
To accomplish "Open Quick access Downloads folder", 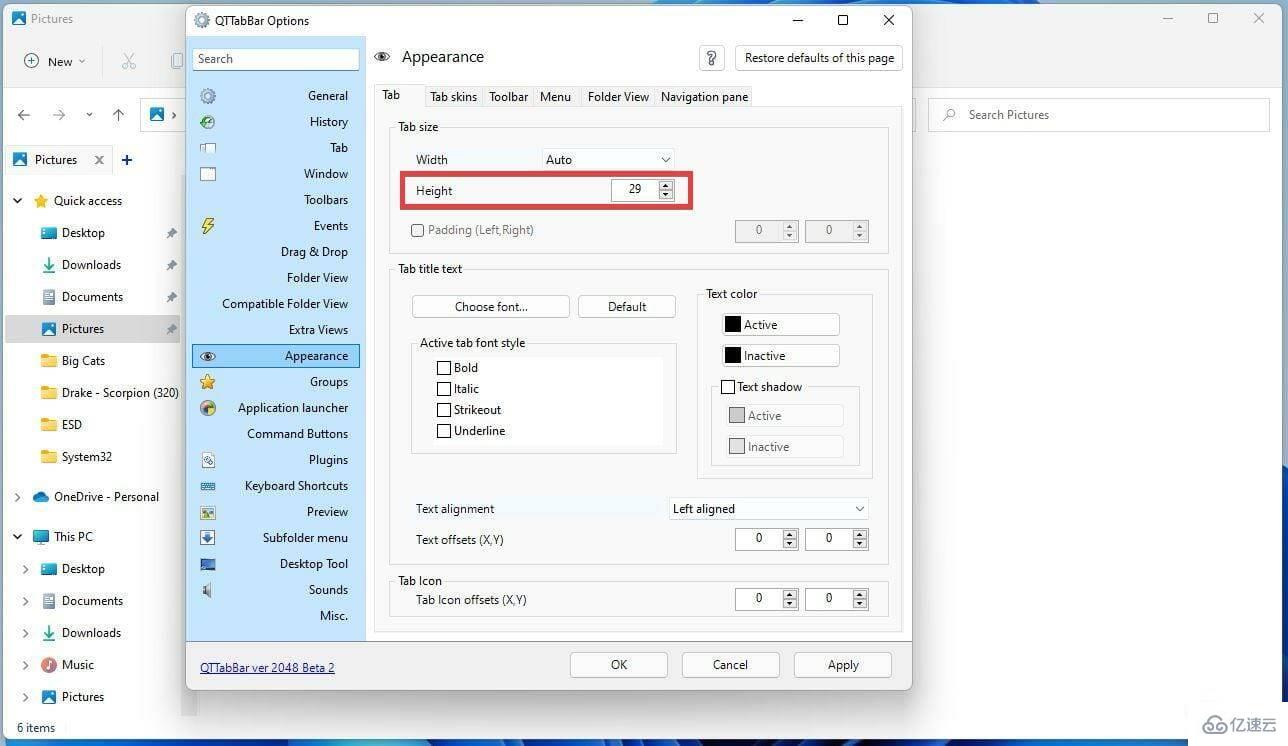I will pos(91,265).
